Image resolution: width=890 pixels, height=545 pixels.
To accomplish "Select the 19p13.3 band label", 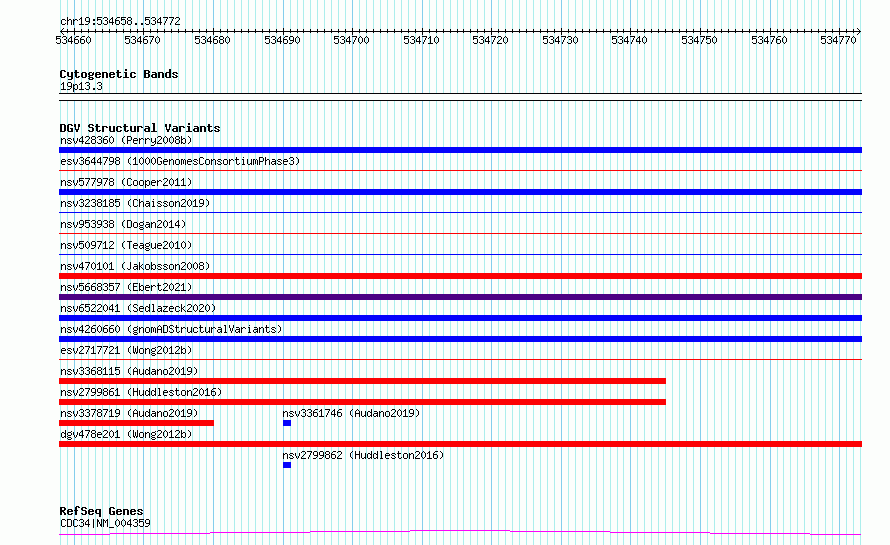I will coord(81,86).
